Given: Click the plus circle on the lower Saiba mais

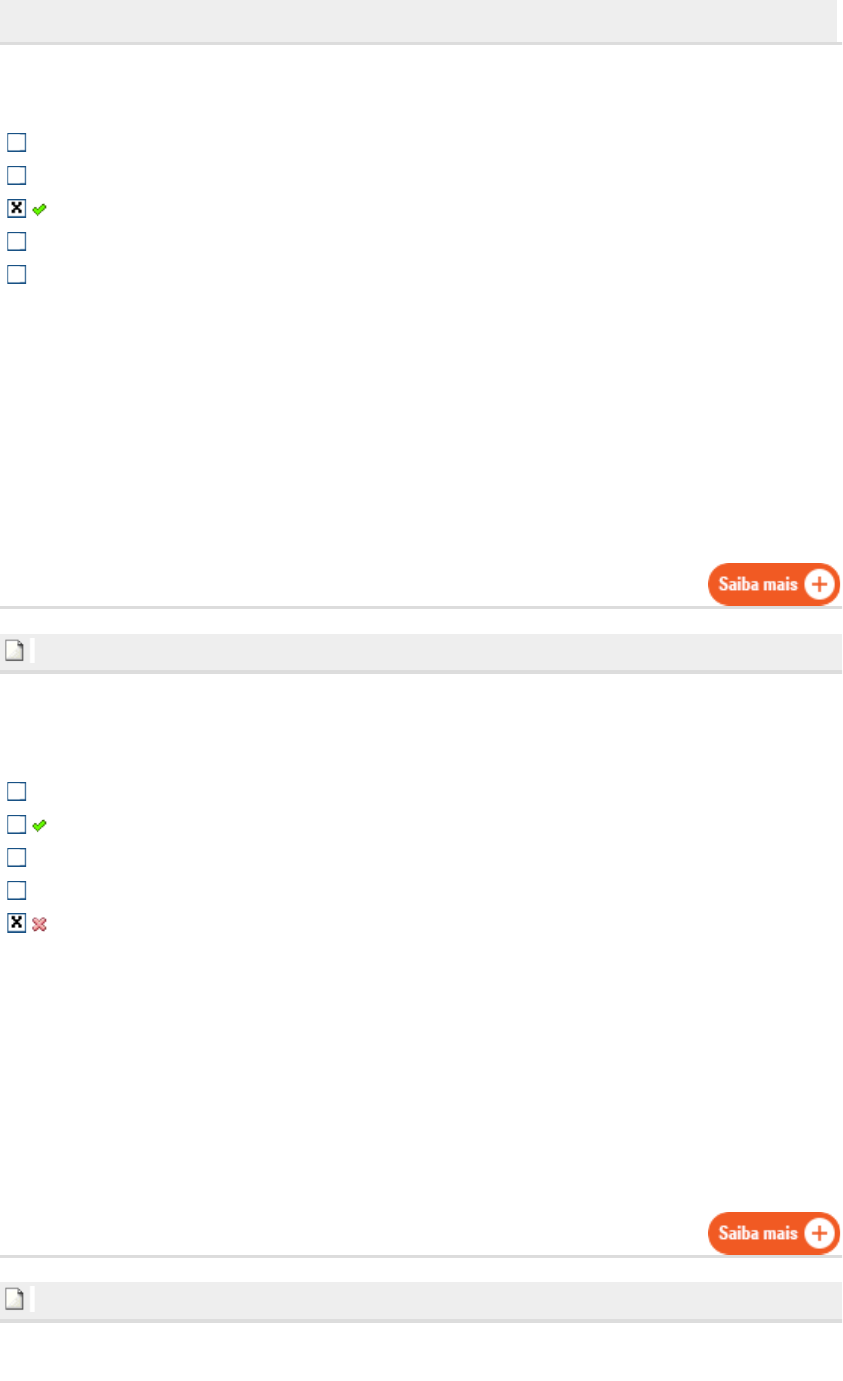Looking at the screenshot, I should pos(820,1233).
